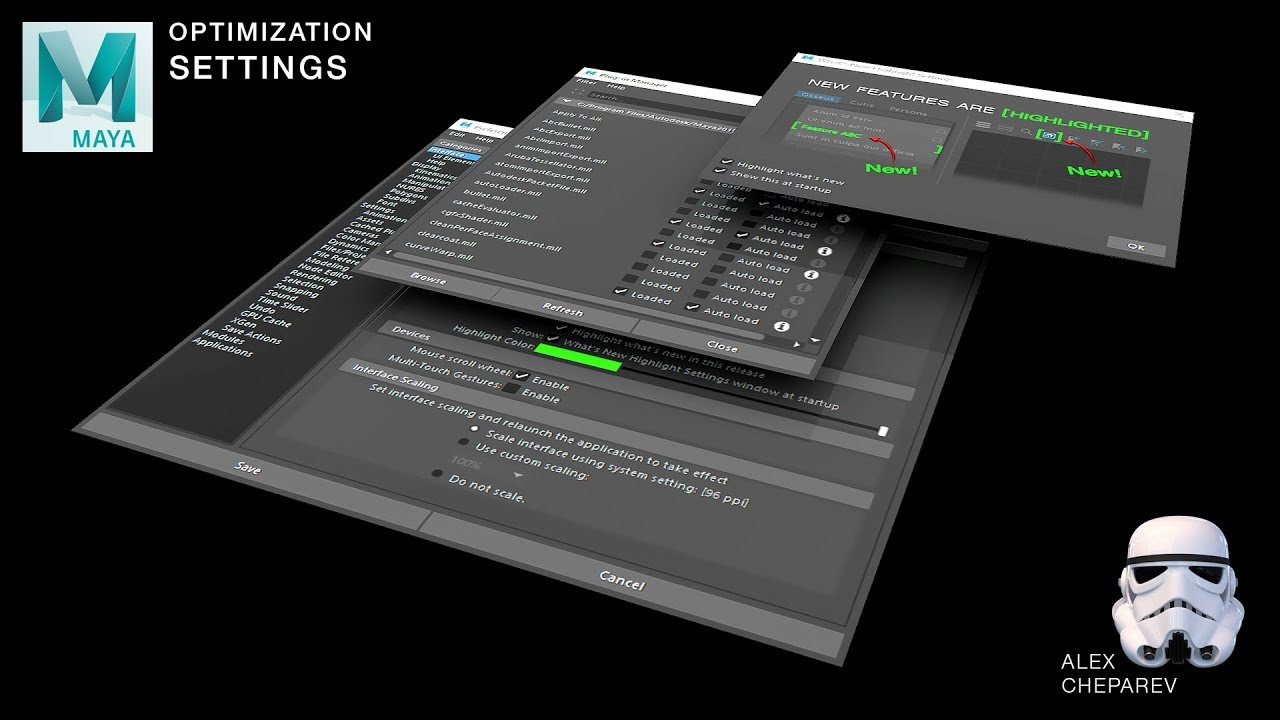Select Save Actions category
Image resolution: width=1280 pixels, height=720 pixels.
coord(252,334)
